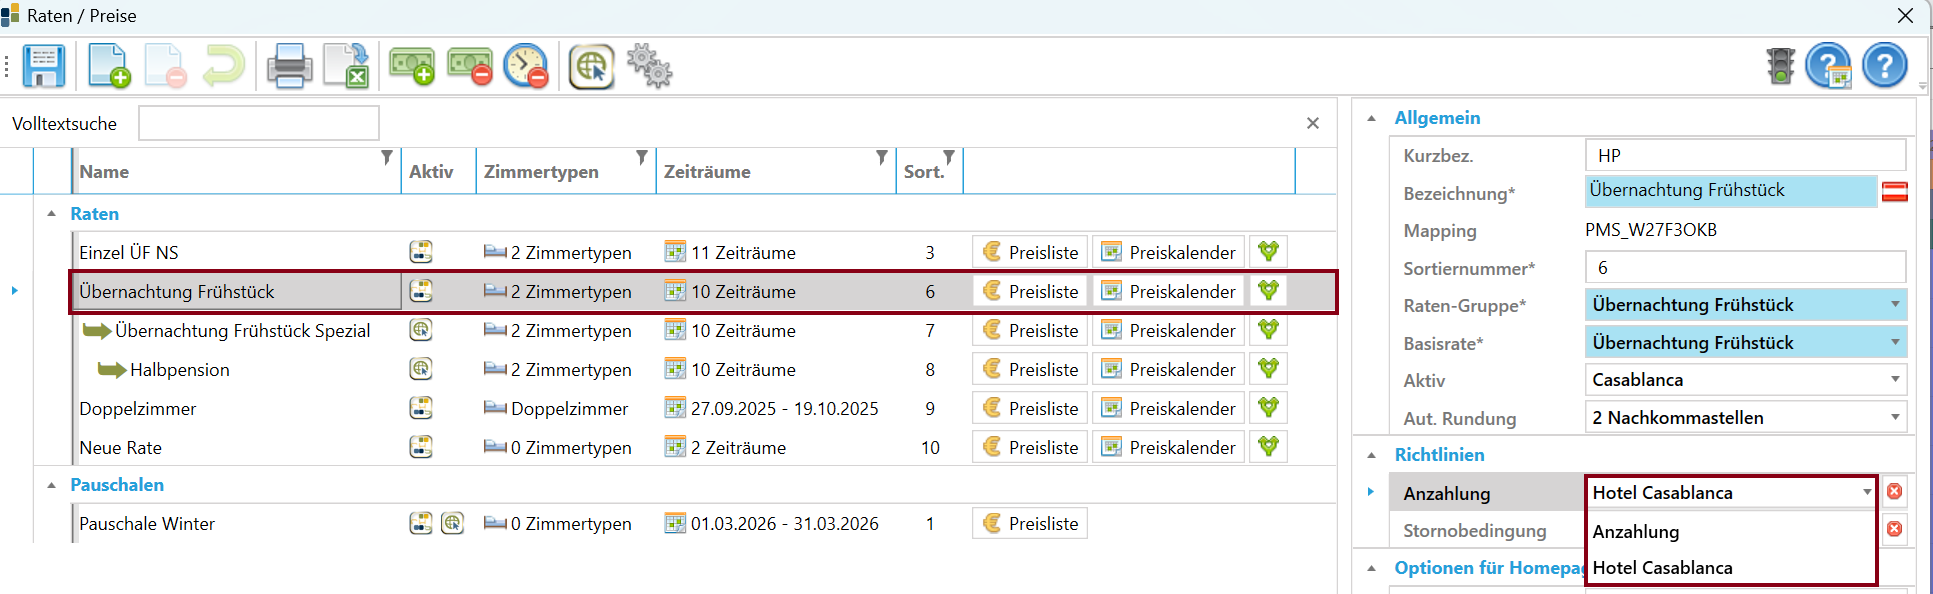The height and width of the screenshot is (594, 1933).
Task: Choose Anzahlung from the open dropdown list
Action: [1730, 532]
